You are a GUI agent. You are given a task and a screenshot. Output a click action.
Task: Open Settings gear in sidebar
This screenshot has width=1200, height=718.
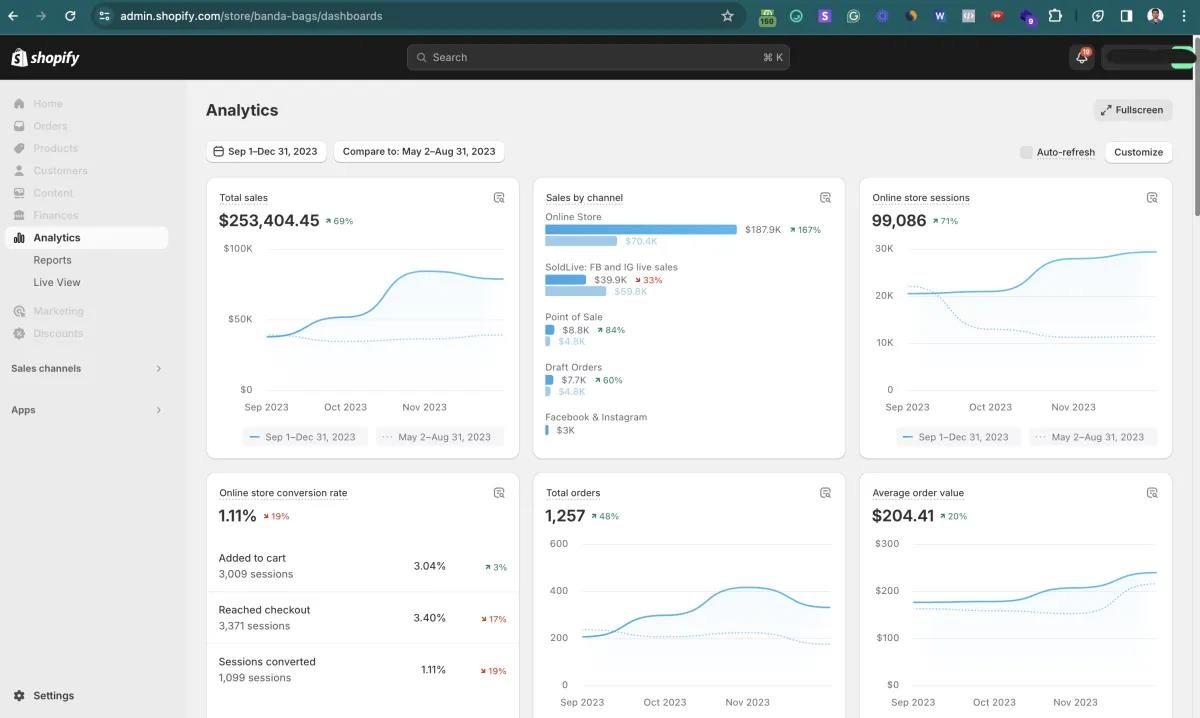20,696
